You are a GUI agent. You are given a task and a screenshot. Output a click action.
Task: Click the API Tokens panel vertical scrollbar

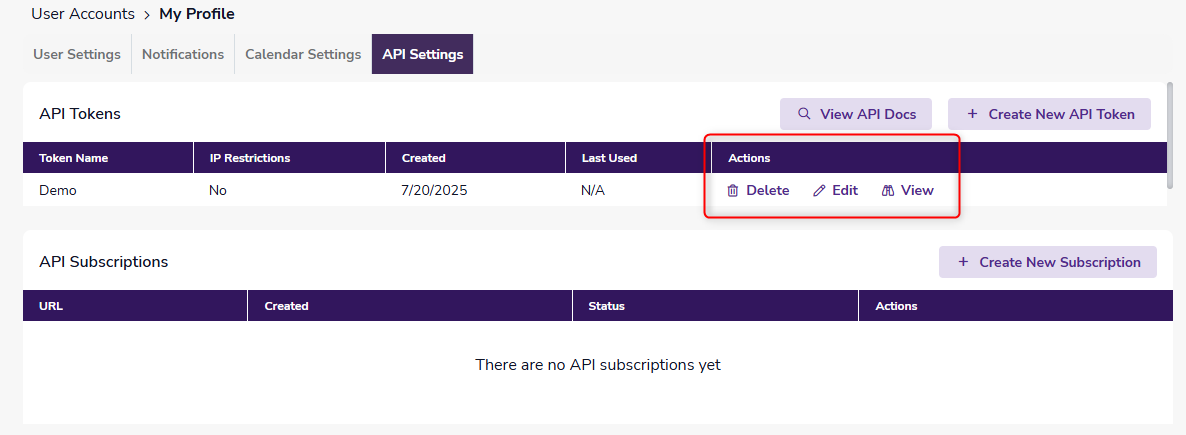pyautogui.click(x=1170, y=135)
